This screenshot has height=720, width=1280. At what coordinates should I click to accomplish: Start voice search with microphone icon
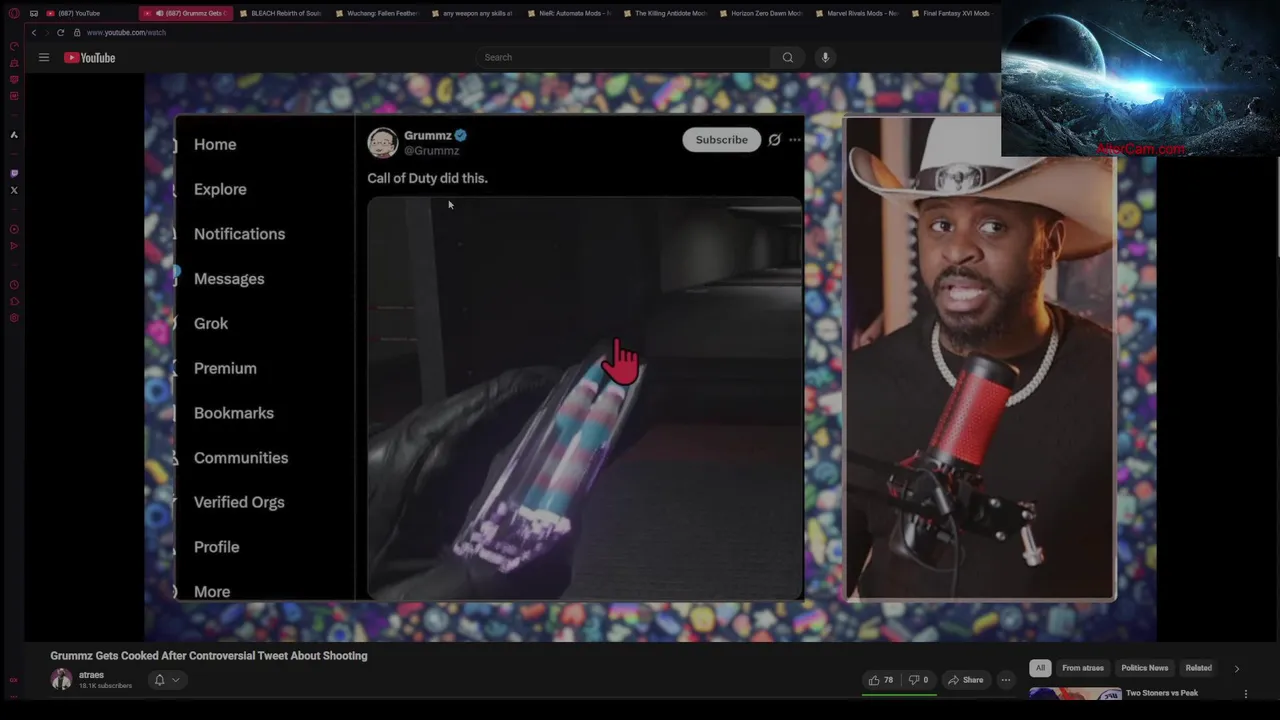coord(825,57)
